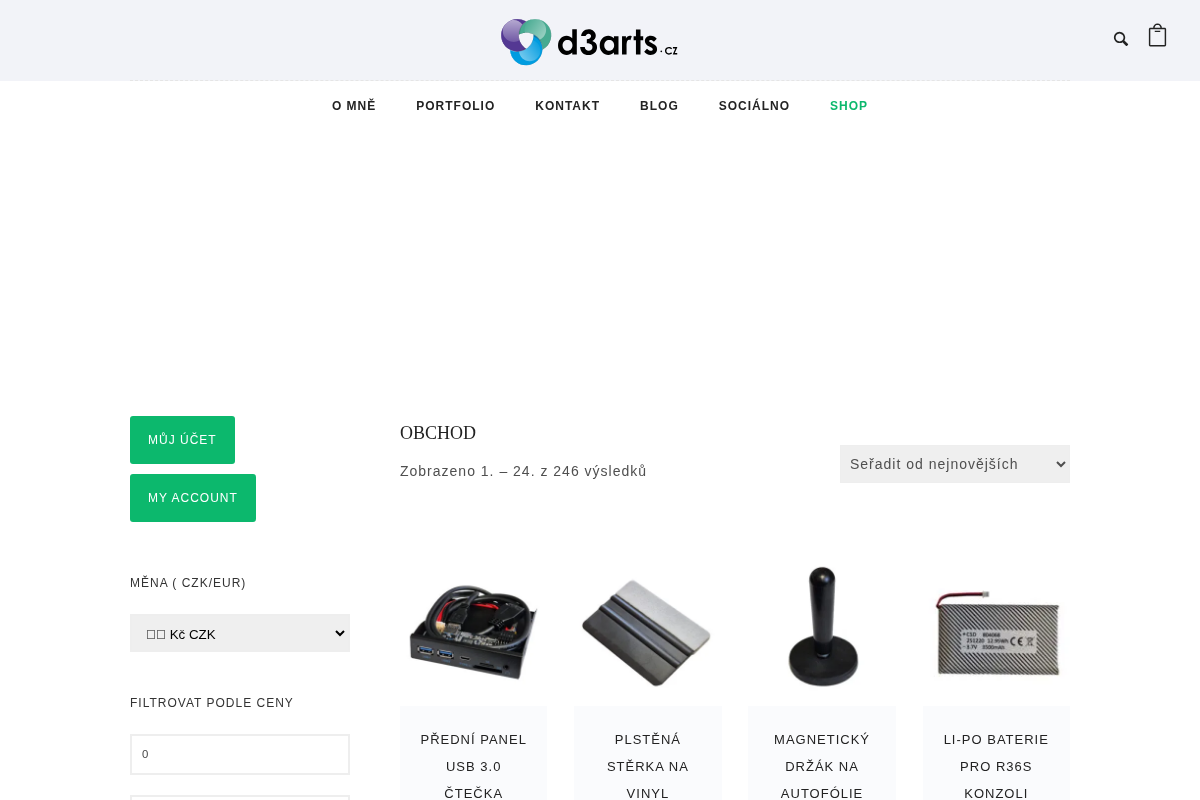Viewport: 1200px width, 800px height.
Task: Open the KONTAKT menu item
Action: pos(567,106)
